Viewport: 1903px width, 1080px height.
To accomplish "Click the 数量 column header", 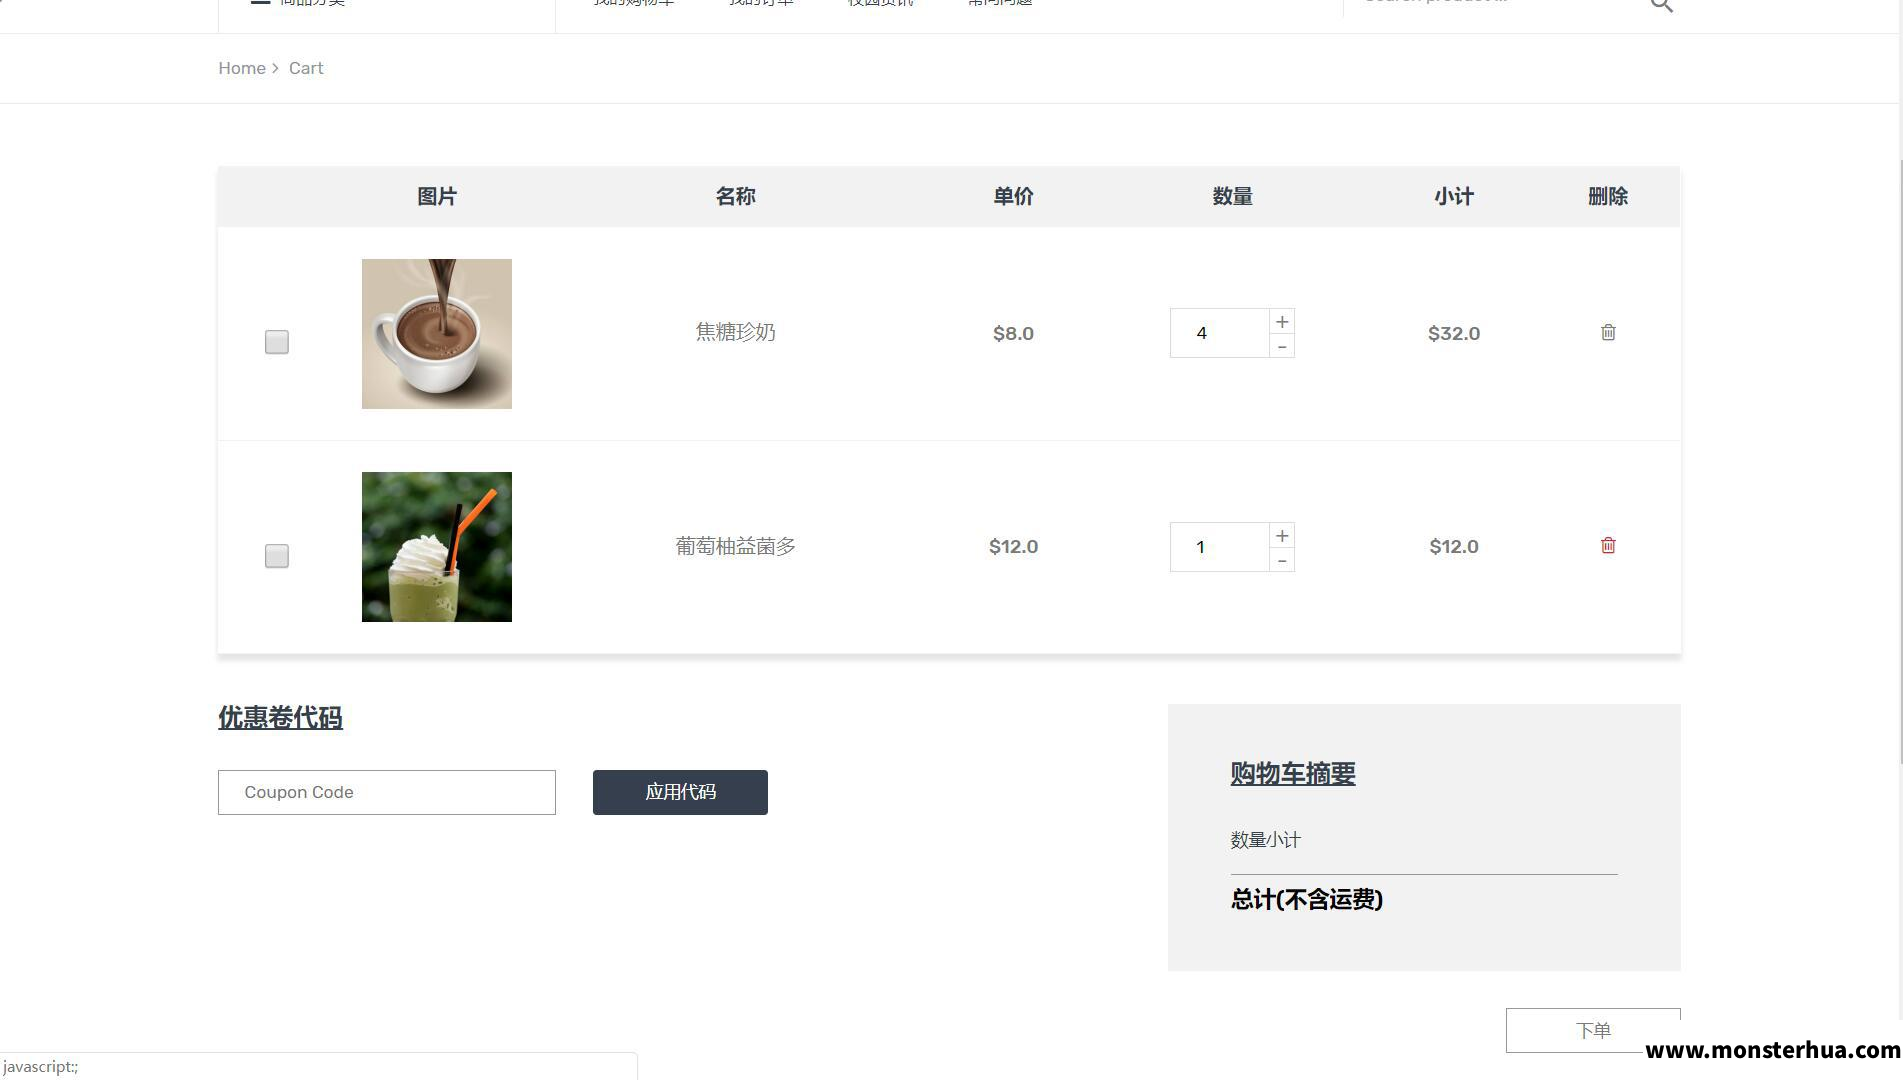I will (x=1232, y=196).
